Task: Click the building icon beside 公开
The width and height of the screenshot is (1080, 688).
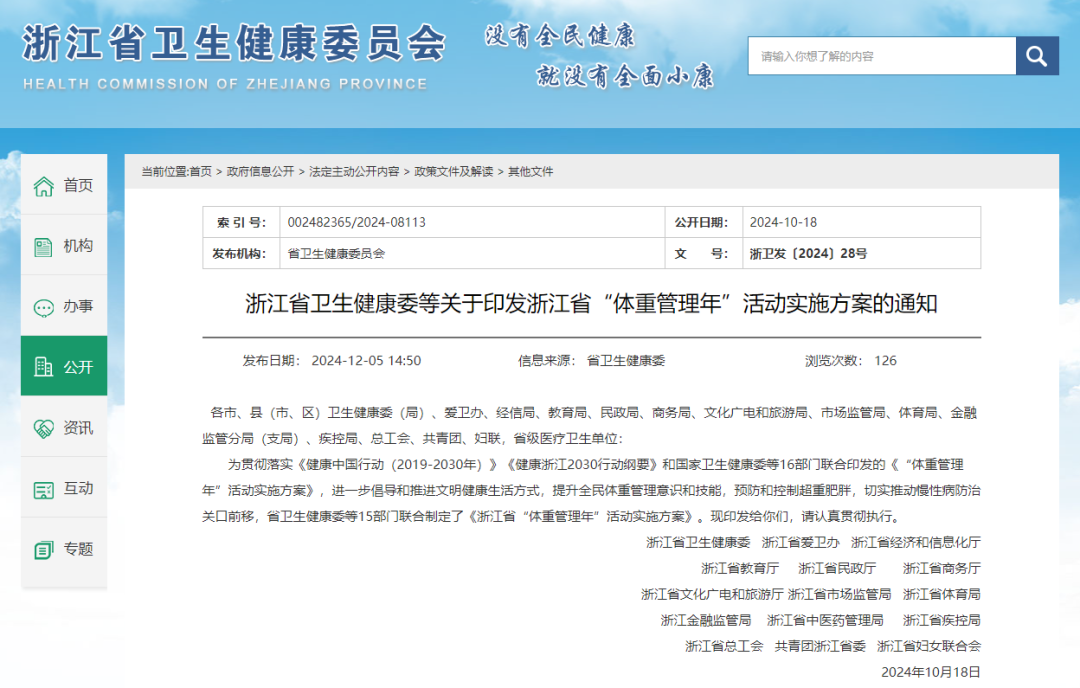Action: (x=43, y=367)
